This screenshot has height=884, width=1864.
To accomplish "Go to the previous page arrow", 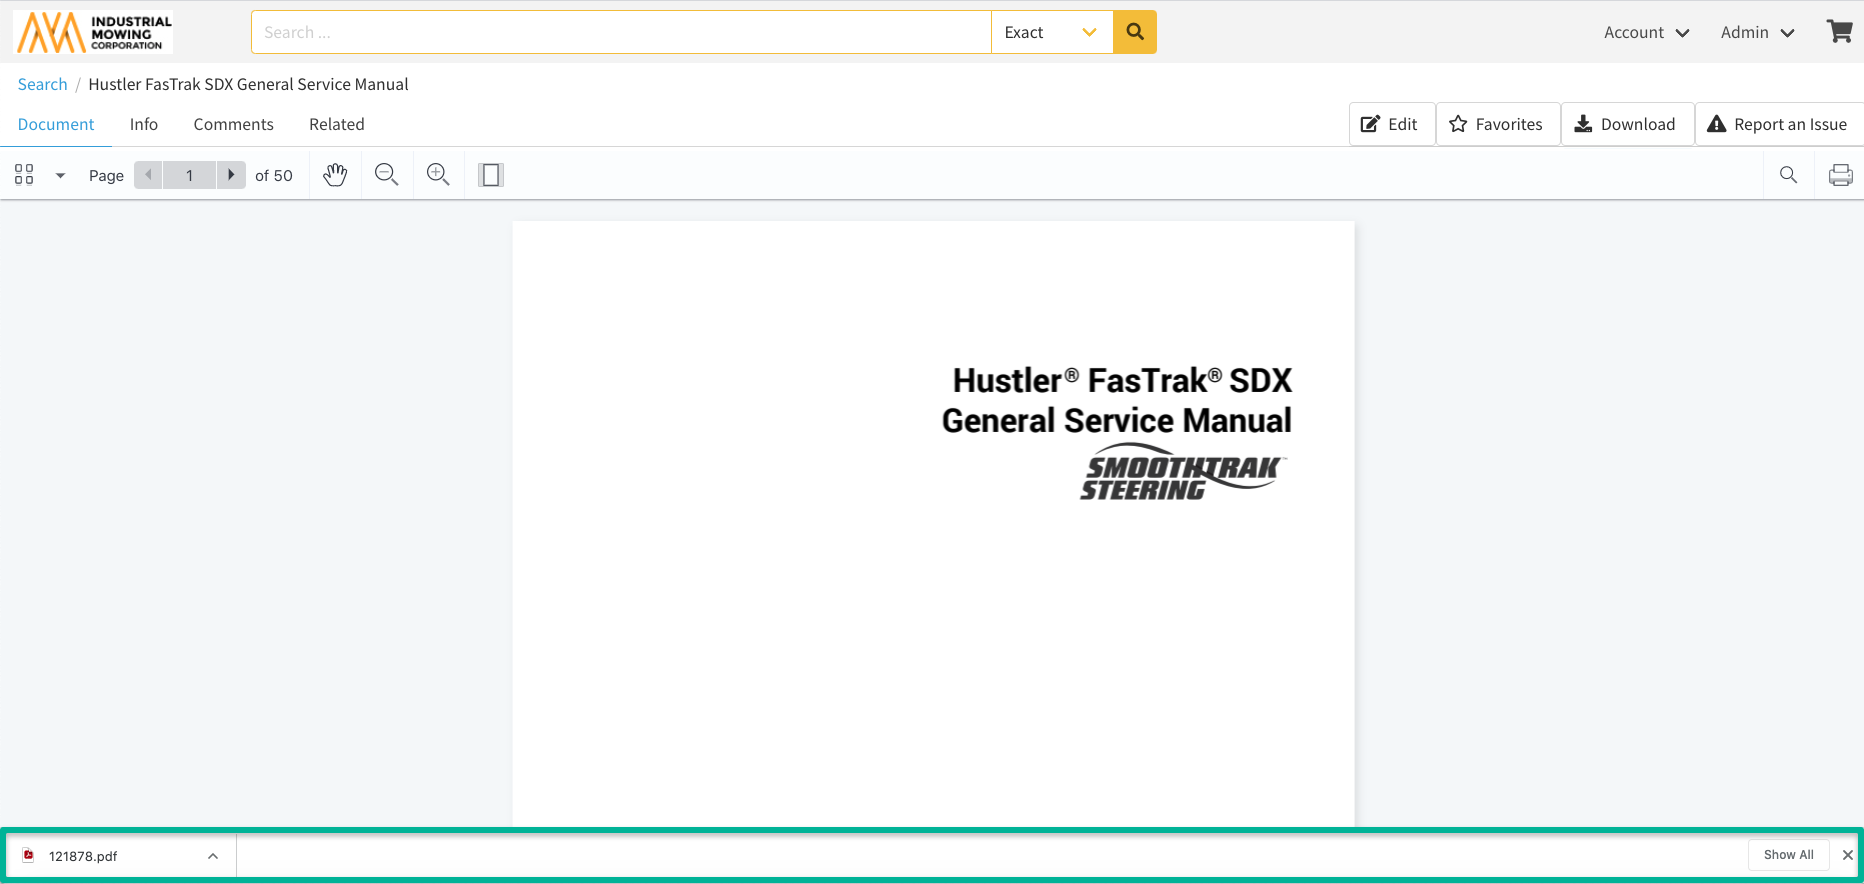I will click(x=148, y=175).
